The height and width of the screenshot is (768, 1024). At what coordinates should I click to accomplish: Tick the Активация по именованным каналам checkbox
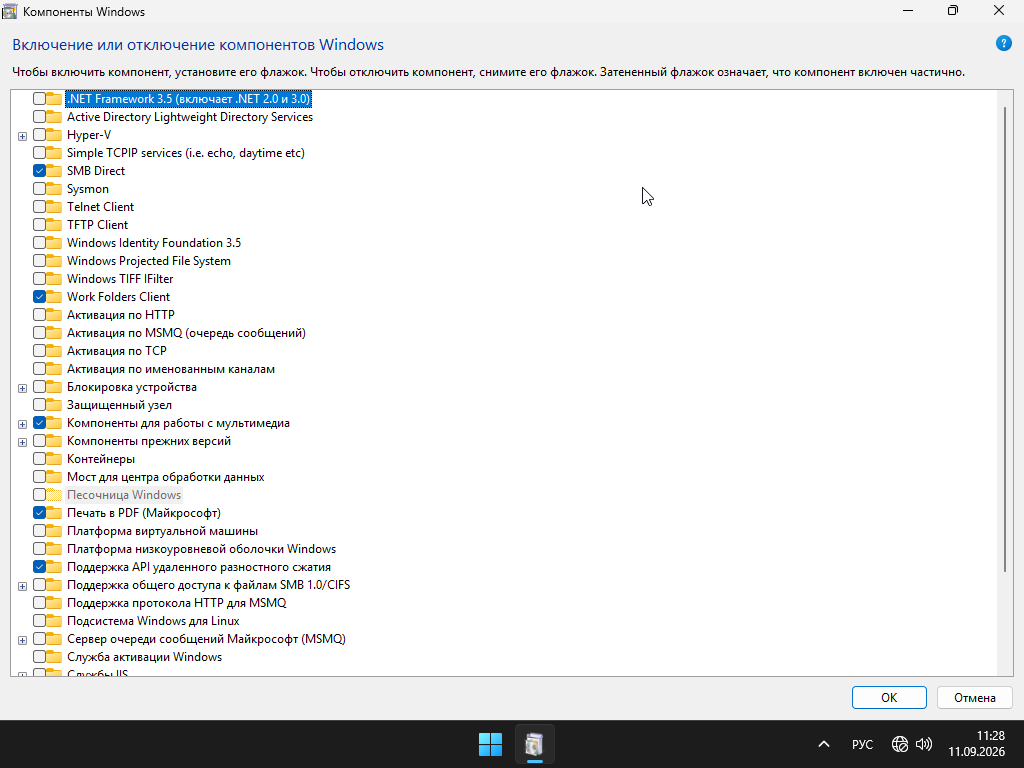click(39, 369)
